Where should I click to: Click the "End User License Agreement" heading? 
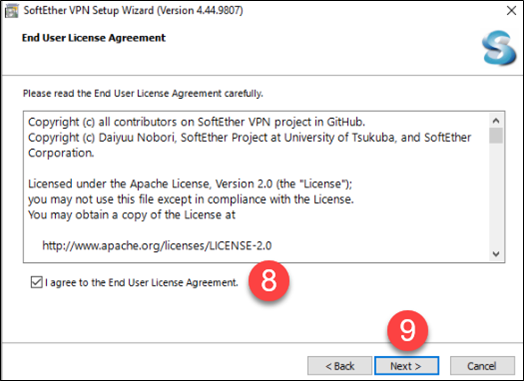pyautogui.click(x=94, y=38)
